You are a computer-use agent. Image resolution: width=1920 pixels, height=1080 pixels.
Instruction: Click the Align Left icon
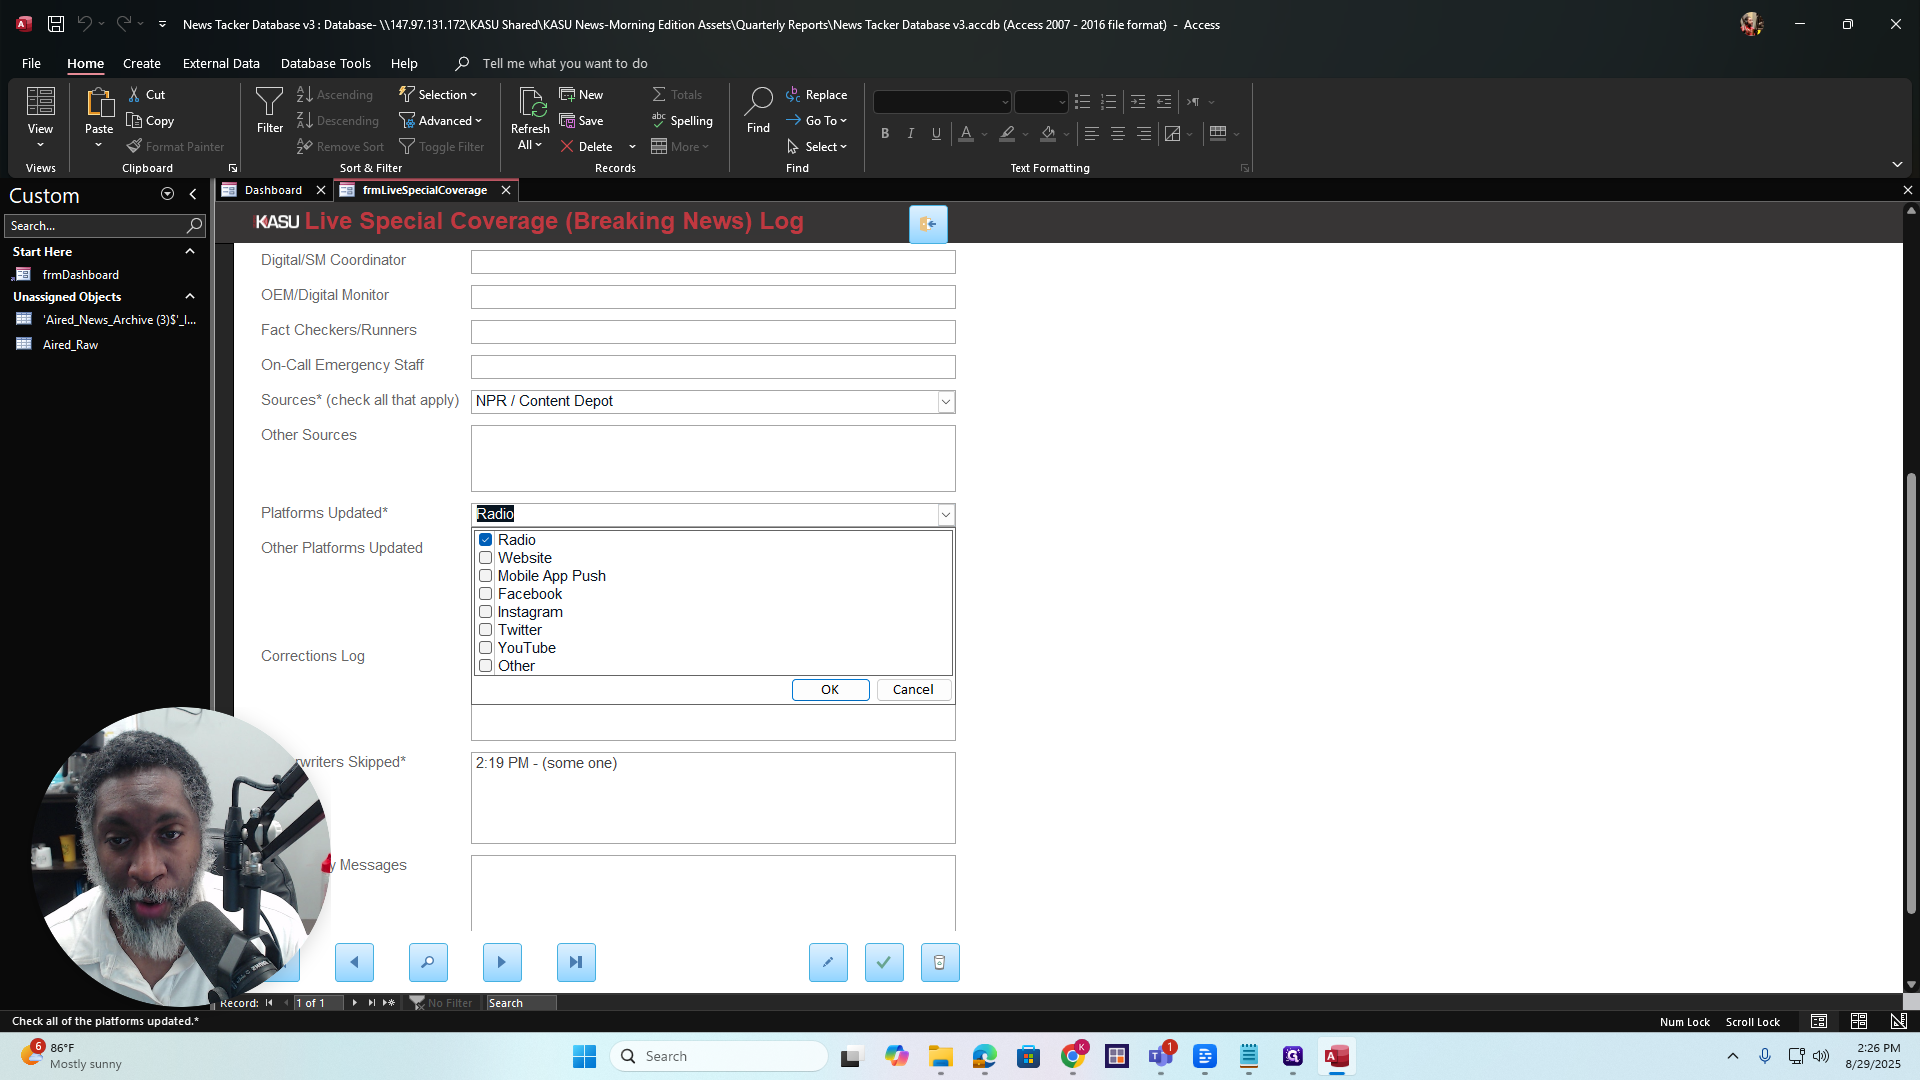[x=1092, y=133]
